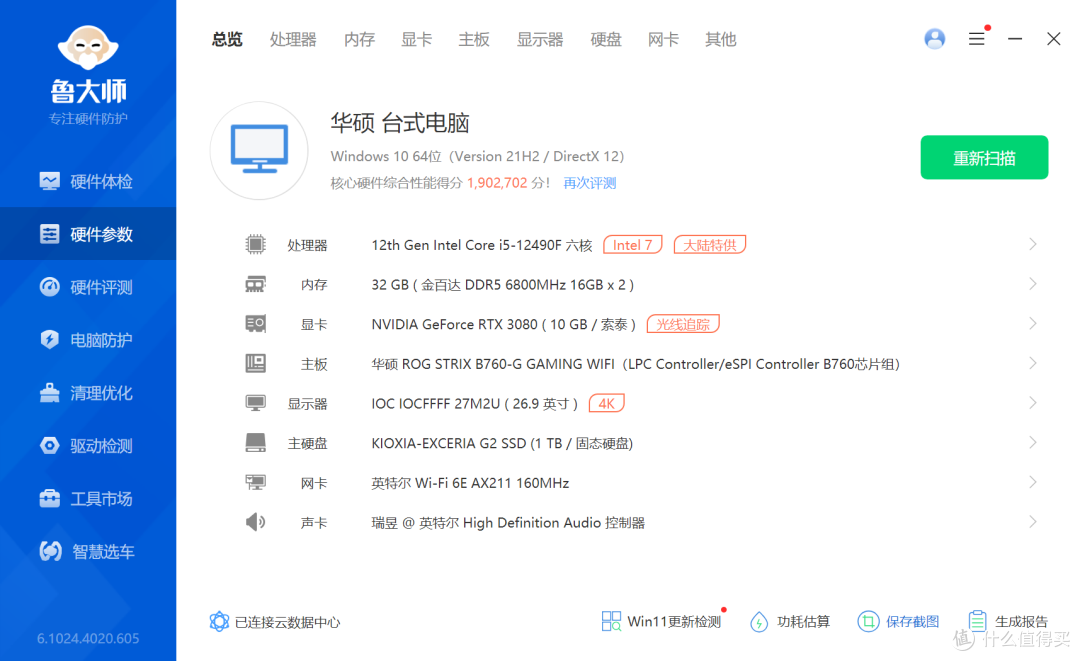Image resolution: width=1080 pixels, height=661 pixels.
Task: Click the 1,902,702 score value
Action: click(497, 183)
